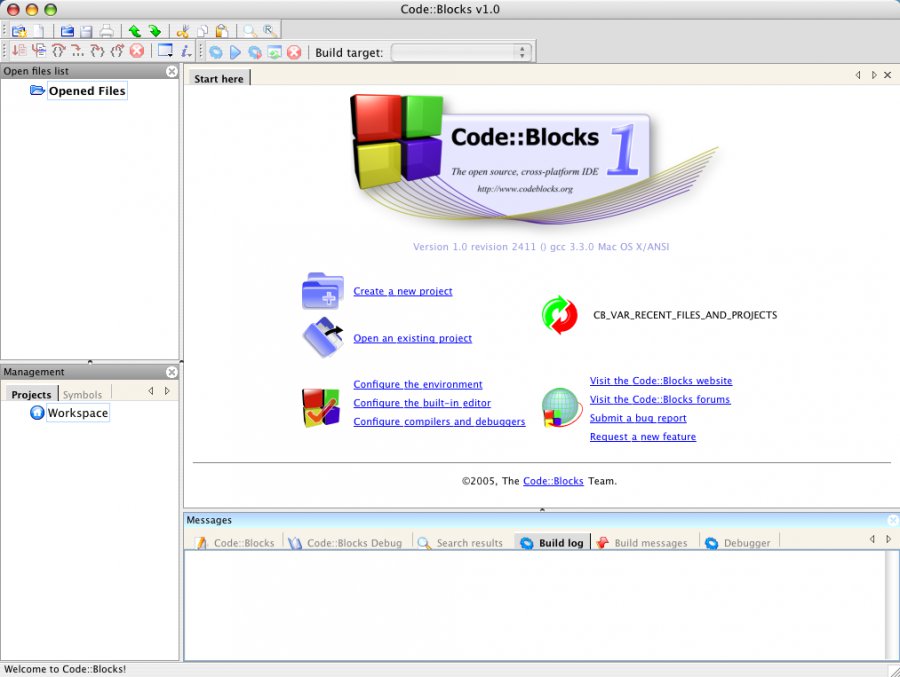The height and width of the screenshot is (677, 900).
Task: Click the Run blue play icon
Action: pyautogui.click(x=235, y=53)
